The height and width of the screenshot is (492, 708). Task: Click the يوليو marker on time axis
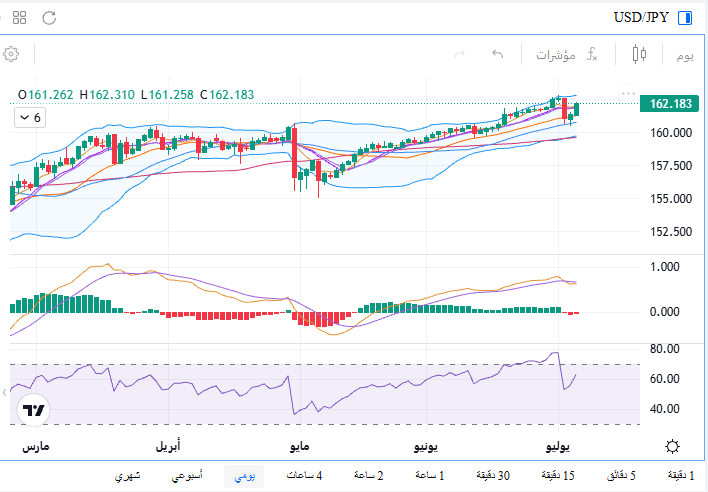coord(558,447)
